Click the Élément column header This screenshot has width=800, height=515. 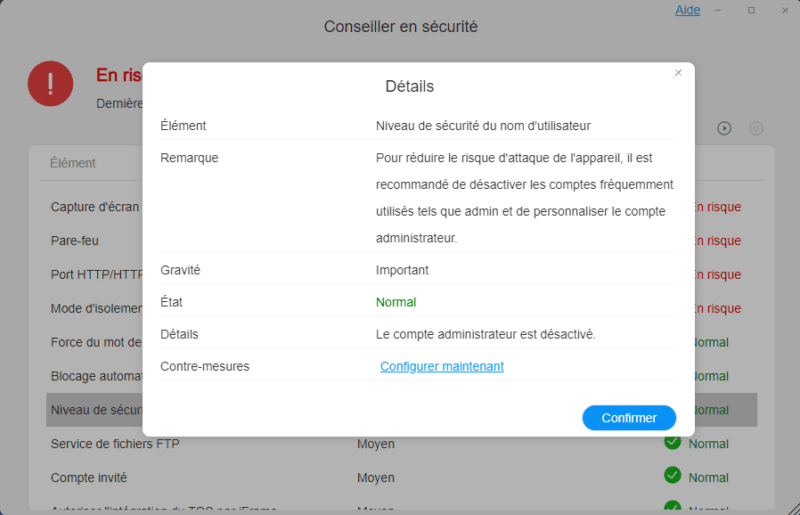73,163
